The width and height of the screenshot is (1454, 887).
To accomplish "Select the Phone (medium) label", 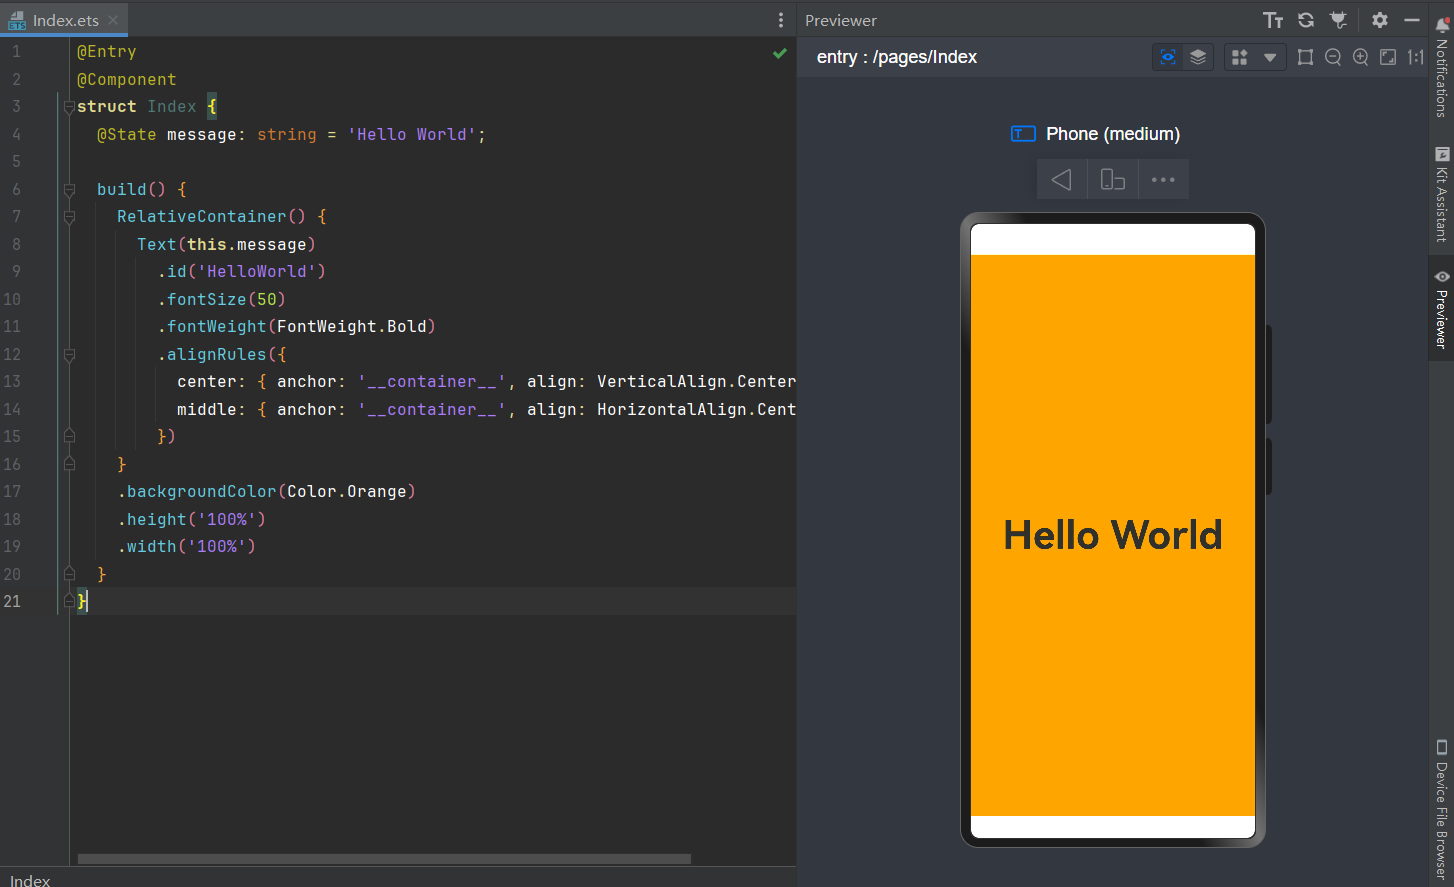I will pos(1113,134).
